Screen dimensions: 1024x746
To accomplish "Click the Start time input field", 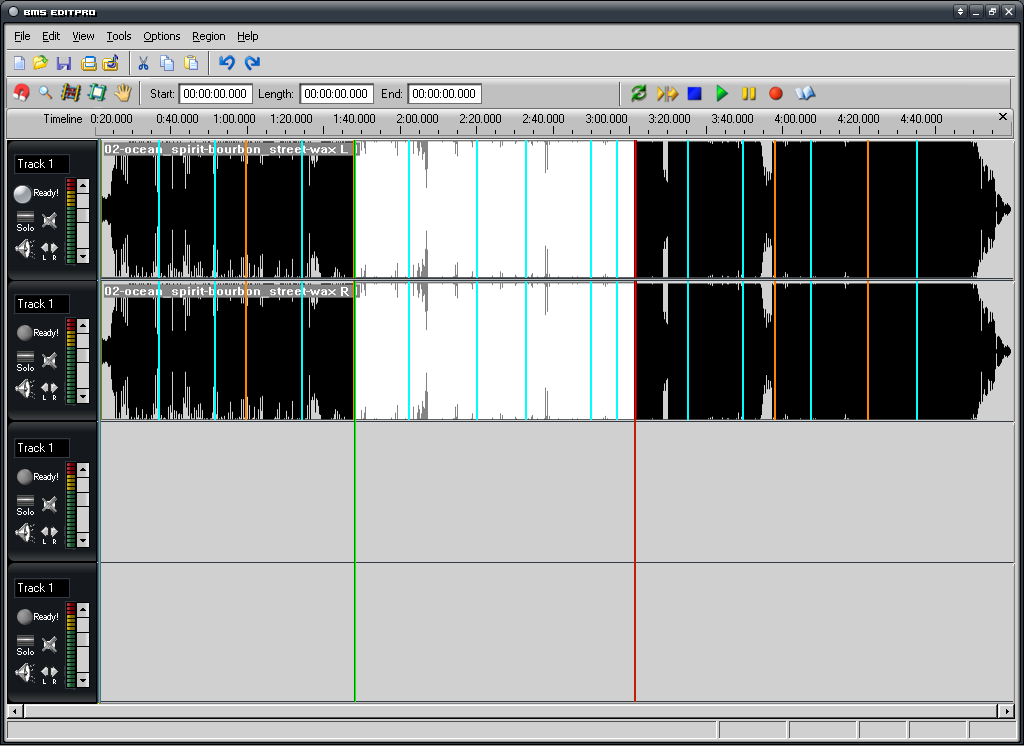I will point(216,93).
